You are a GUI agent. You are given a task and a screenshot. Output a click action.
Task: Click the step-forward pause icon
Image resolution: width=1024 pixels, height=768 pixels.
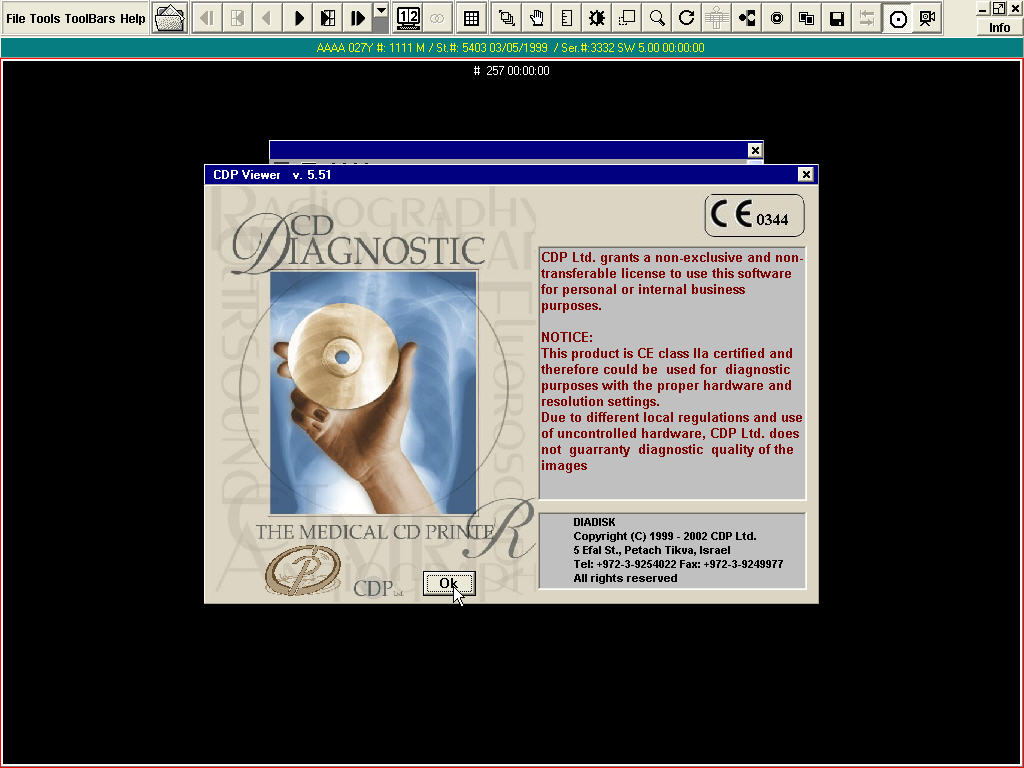coord(357,18)
